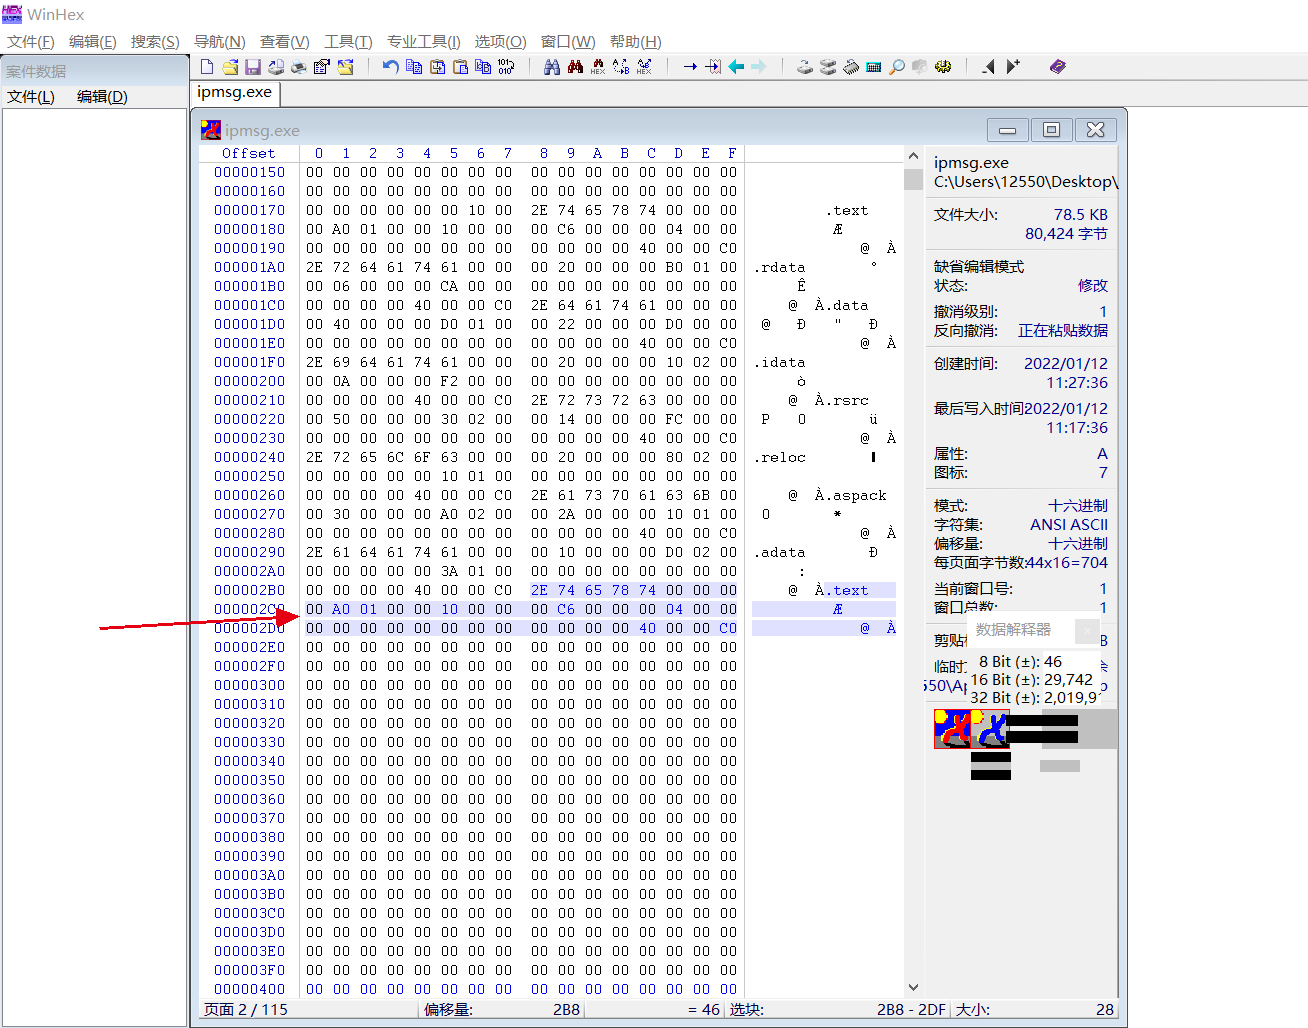Open the 帮助(H) menu

click(636, 41)
